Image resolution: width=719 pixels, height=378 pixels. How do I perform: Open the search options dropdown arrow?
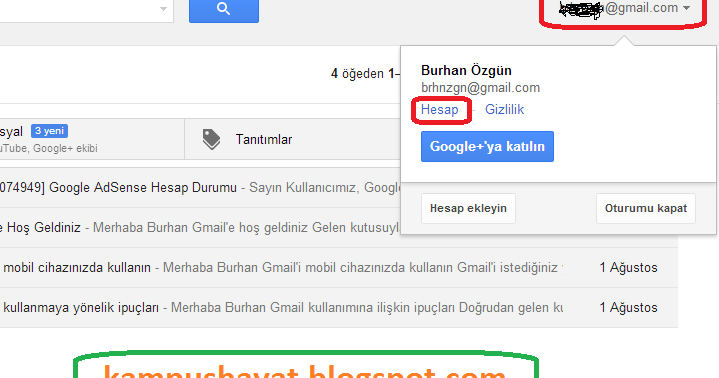(x=163, y=9)
